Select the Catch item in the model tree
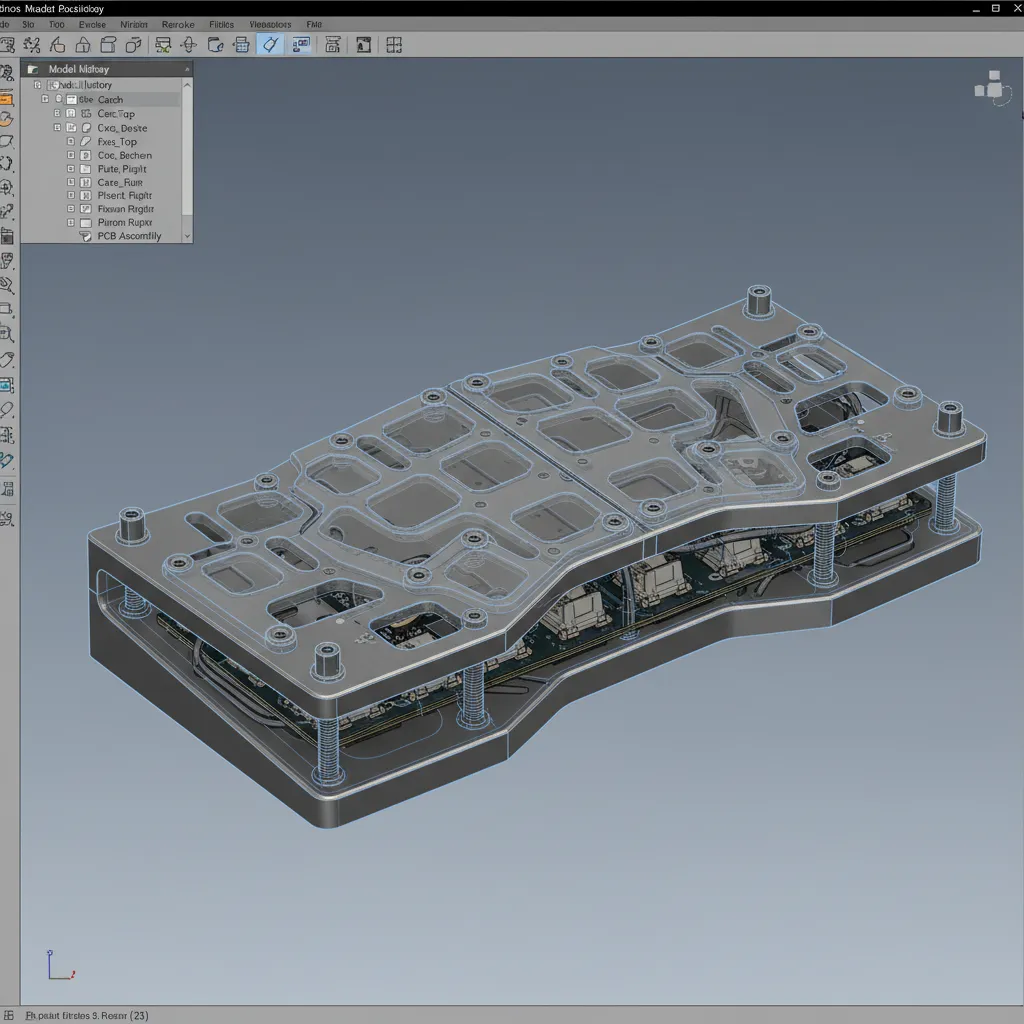 coord(110,99)
